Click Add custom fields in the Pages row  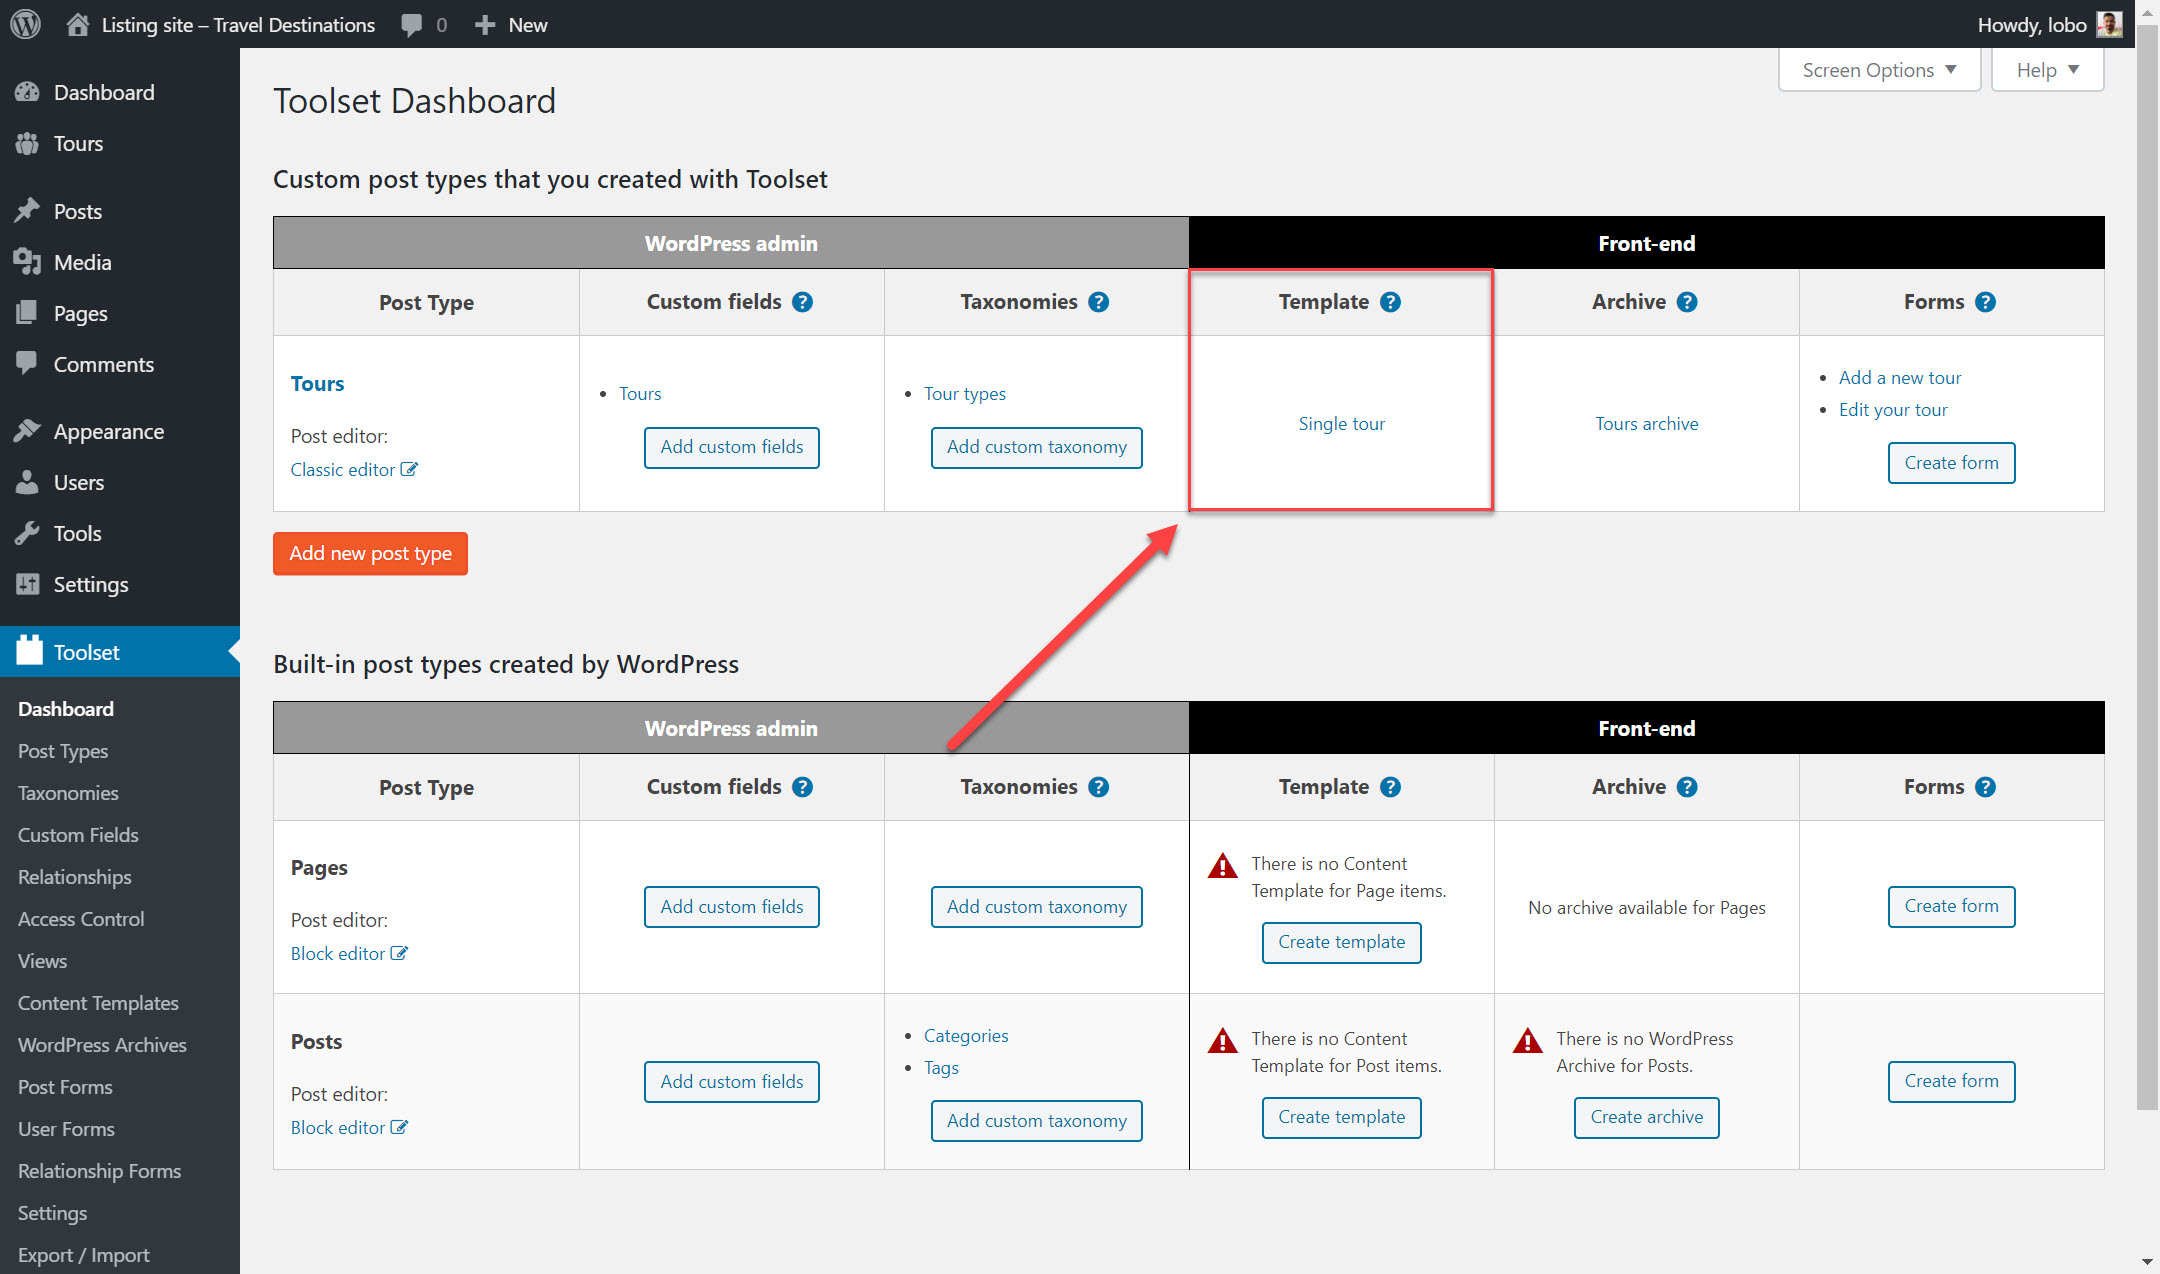pyautogui.click(x=732, y=907)
